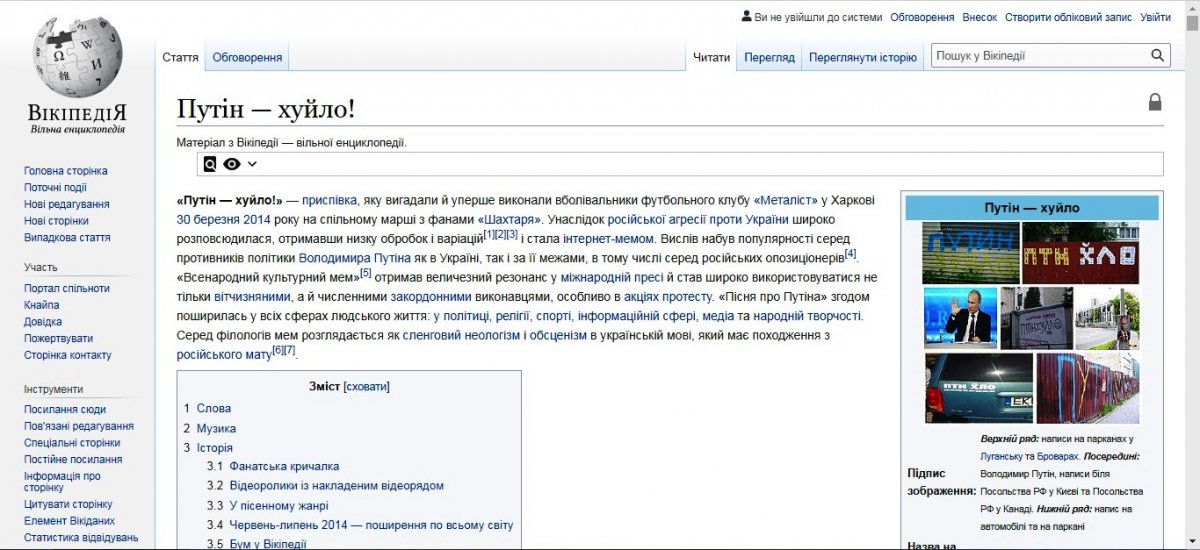Jump to 3.4 Червень-липень 2014 section
The height and width of the screenshot is (550, 1200).
[x=360, y=525]
